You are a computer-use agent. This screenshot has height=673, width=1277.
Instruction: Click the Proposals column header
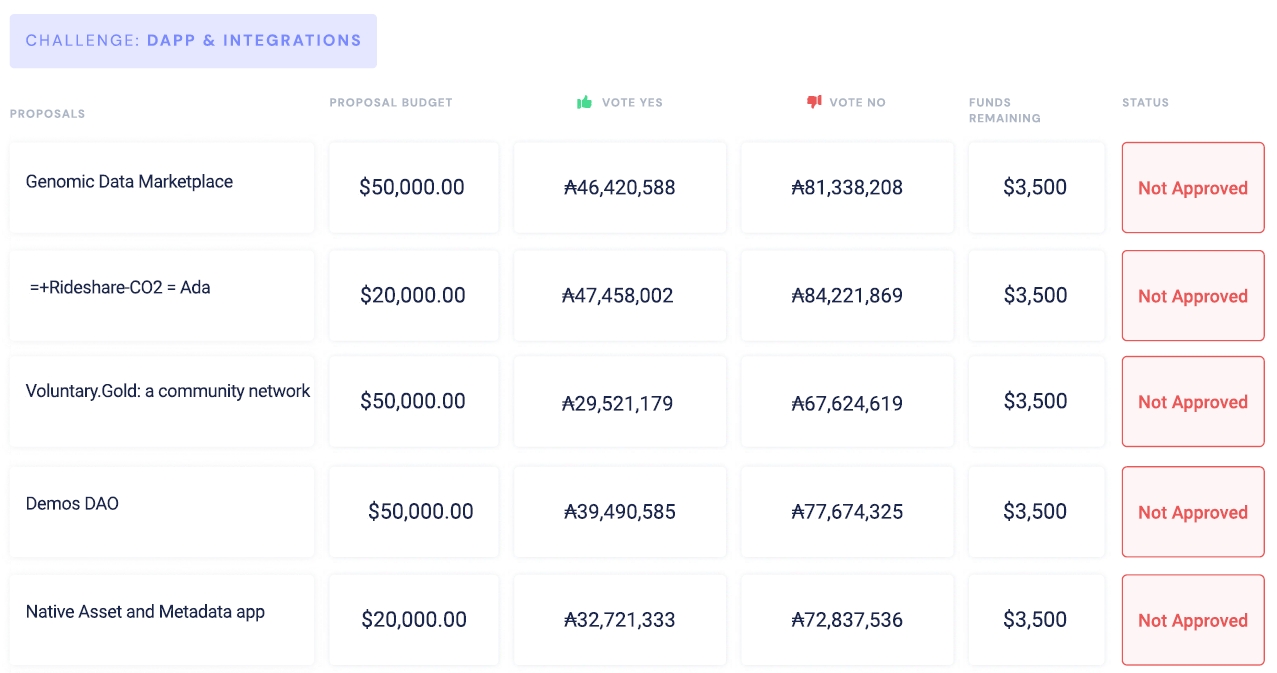(x=47, y=114)
